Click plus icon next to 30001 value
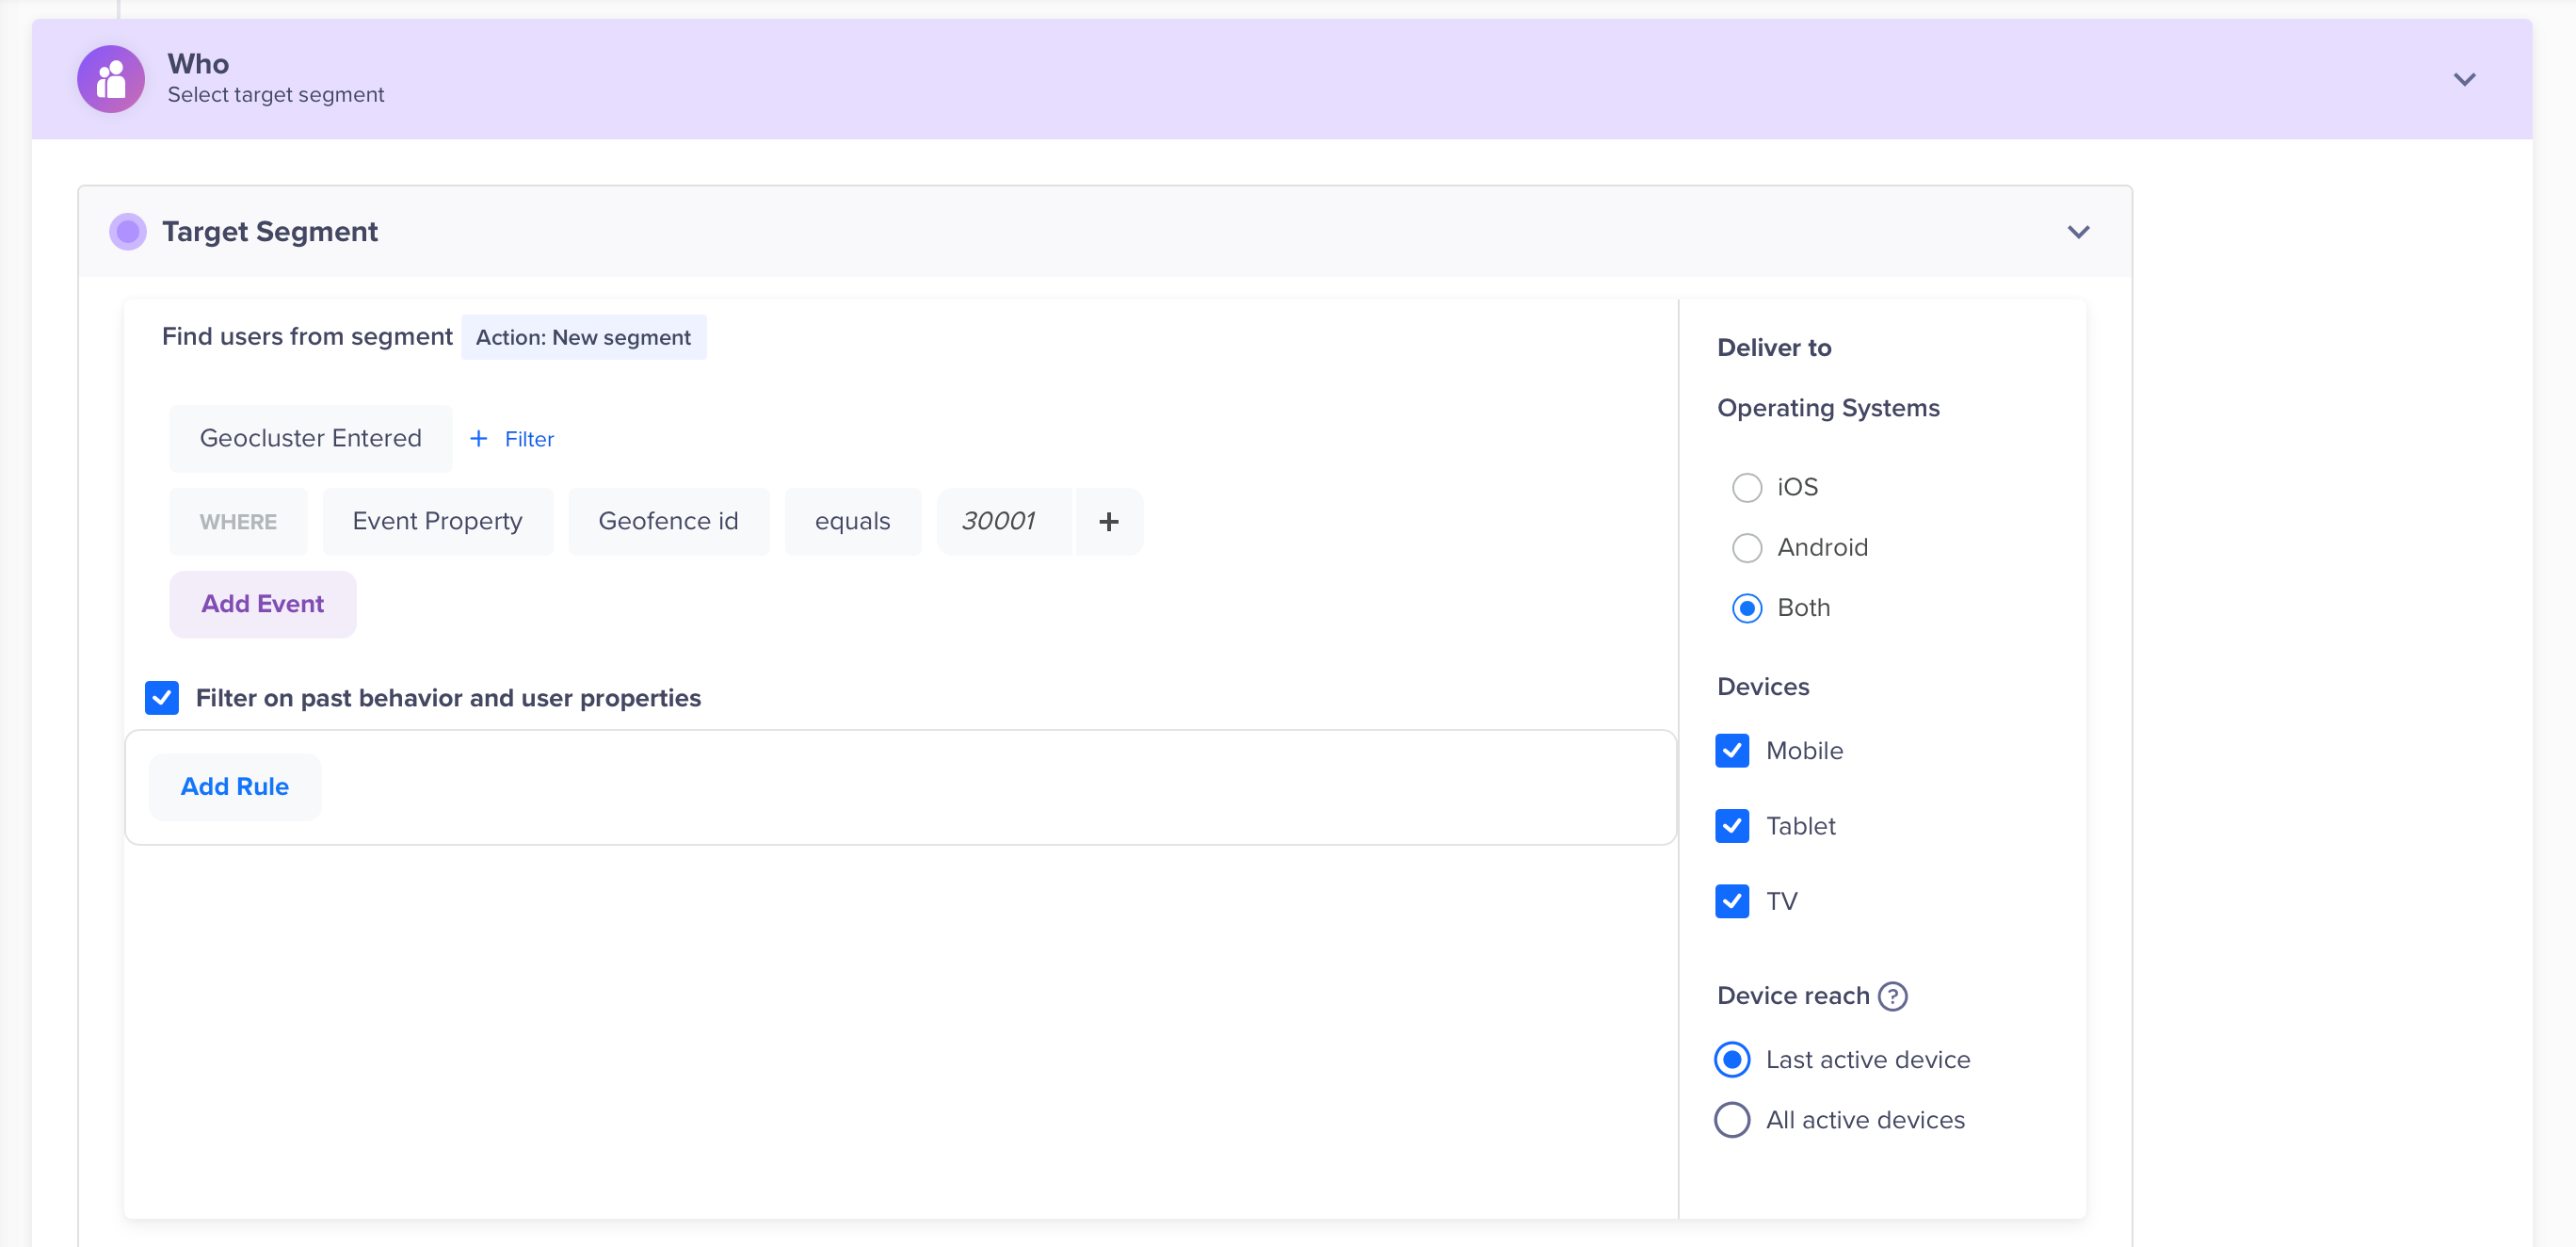Image resolution: width=2576 pixels, height=1247 pixels. [1108, 522]
